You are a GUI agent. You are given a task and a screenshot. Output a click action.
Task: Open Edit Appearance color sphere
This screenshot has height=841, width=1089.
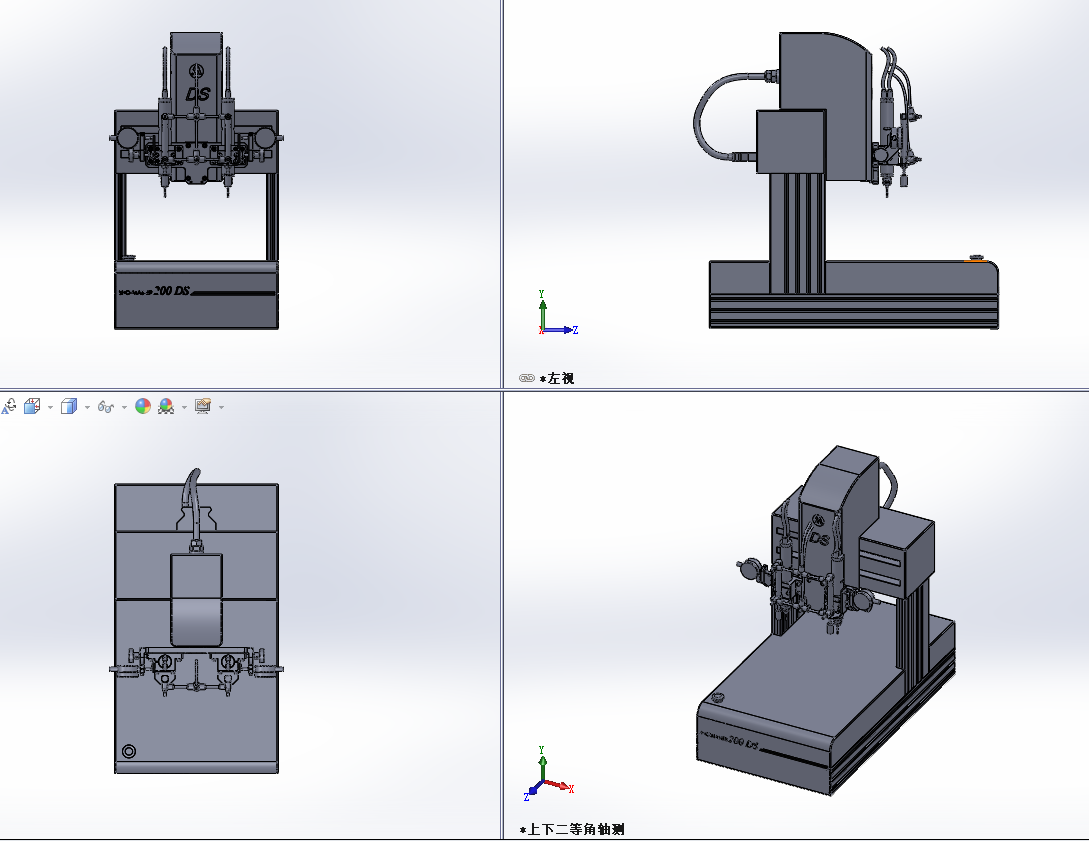point(143,406)
